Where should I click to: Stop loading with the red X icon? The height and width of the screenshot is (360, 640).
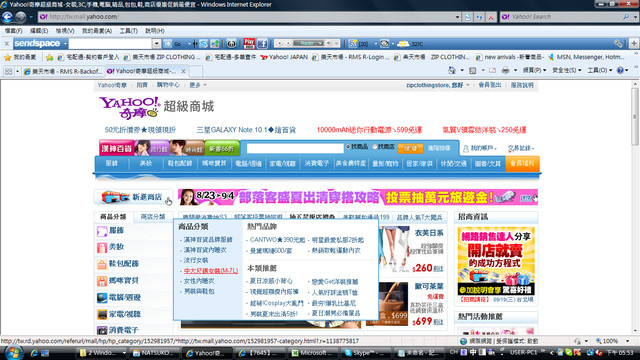tap(491, 17)
